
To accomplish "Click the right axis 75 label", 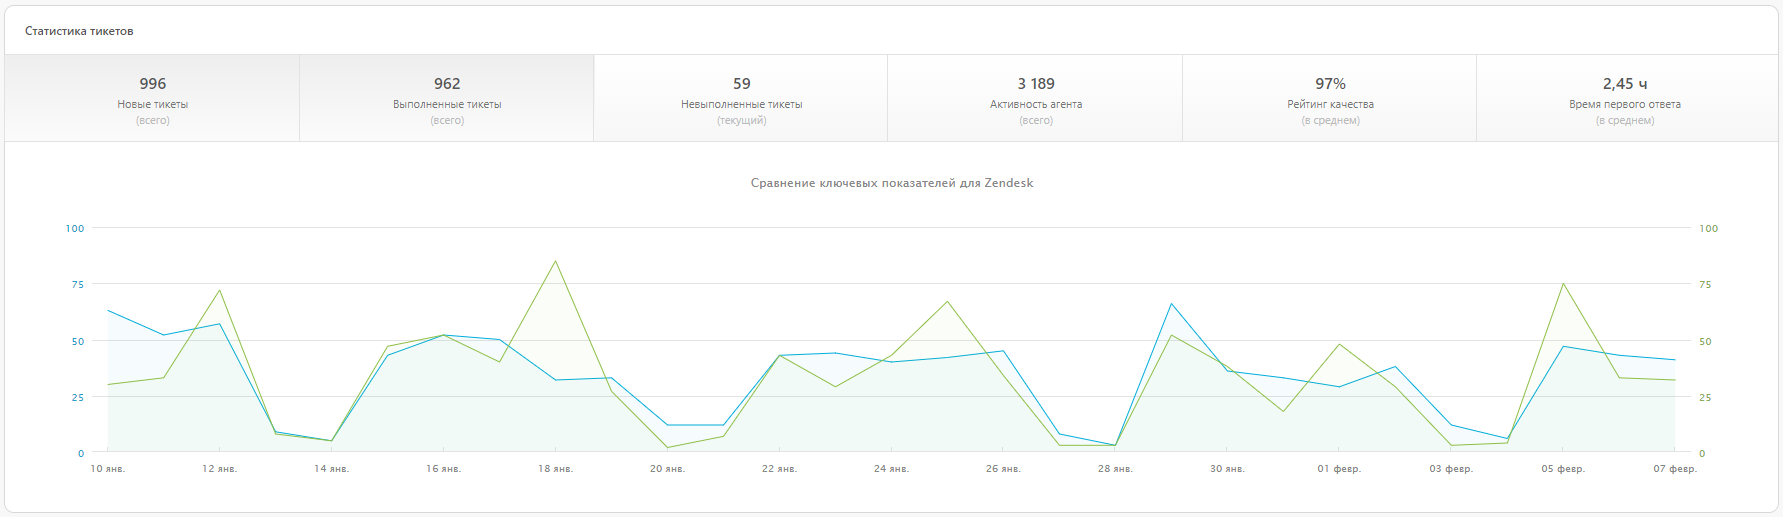I will coord(1705,284).
